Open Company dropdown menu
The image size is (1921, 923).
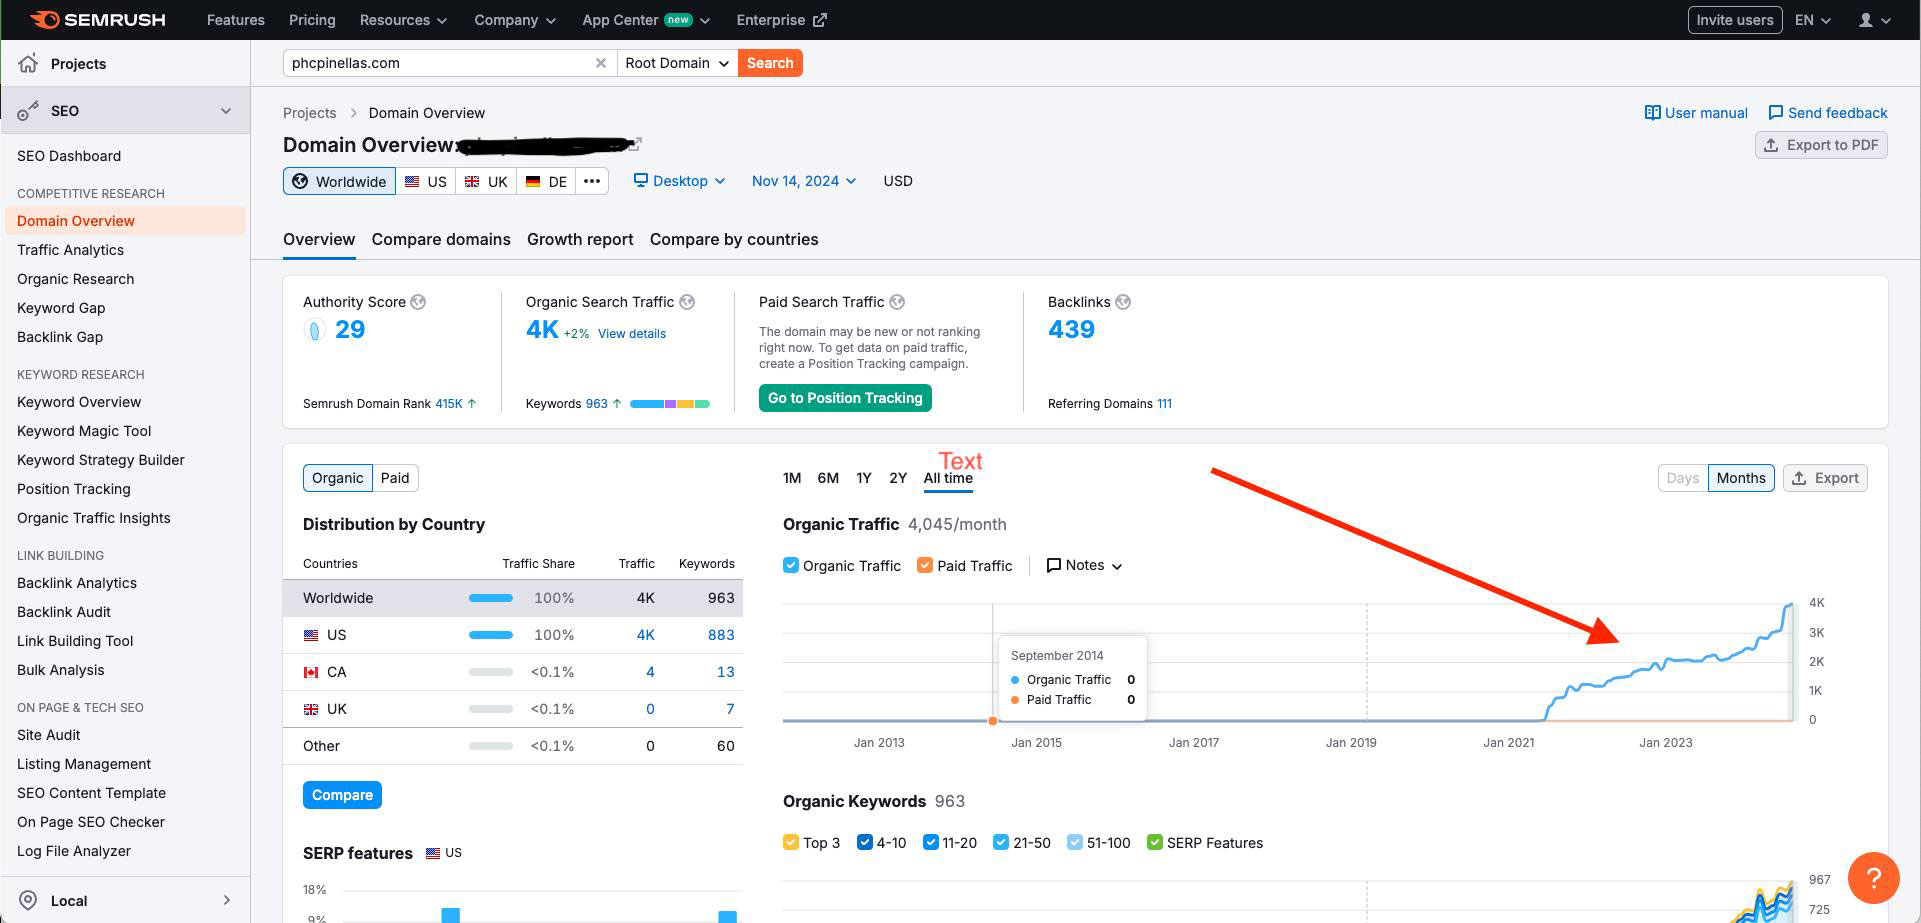[x=514, y=20]
